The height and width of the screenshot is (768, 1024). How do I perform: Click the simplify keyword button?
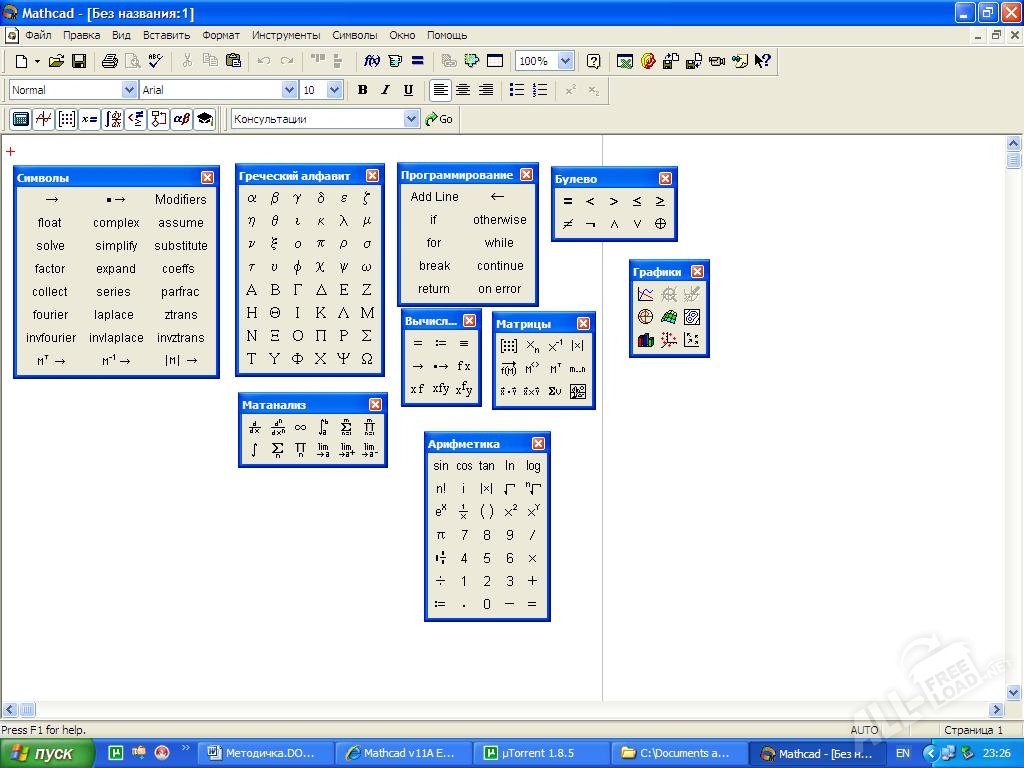point(116,246)
